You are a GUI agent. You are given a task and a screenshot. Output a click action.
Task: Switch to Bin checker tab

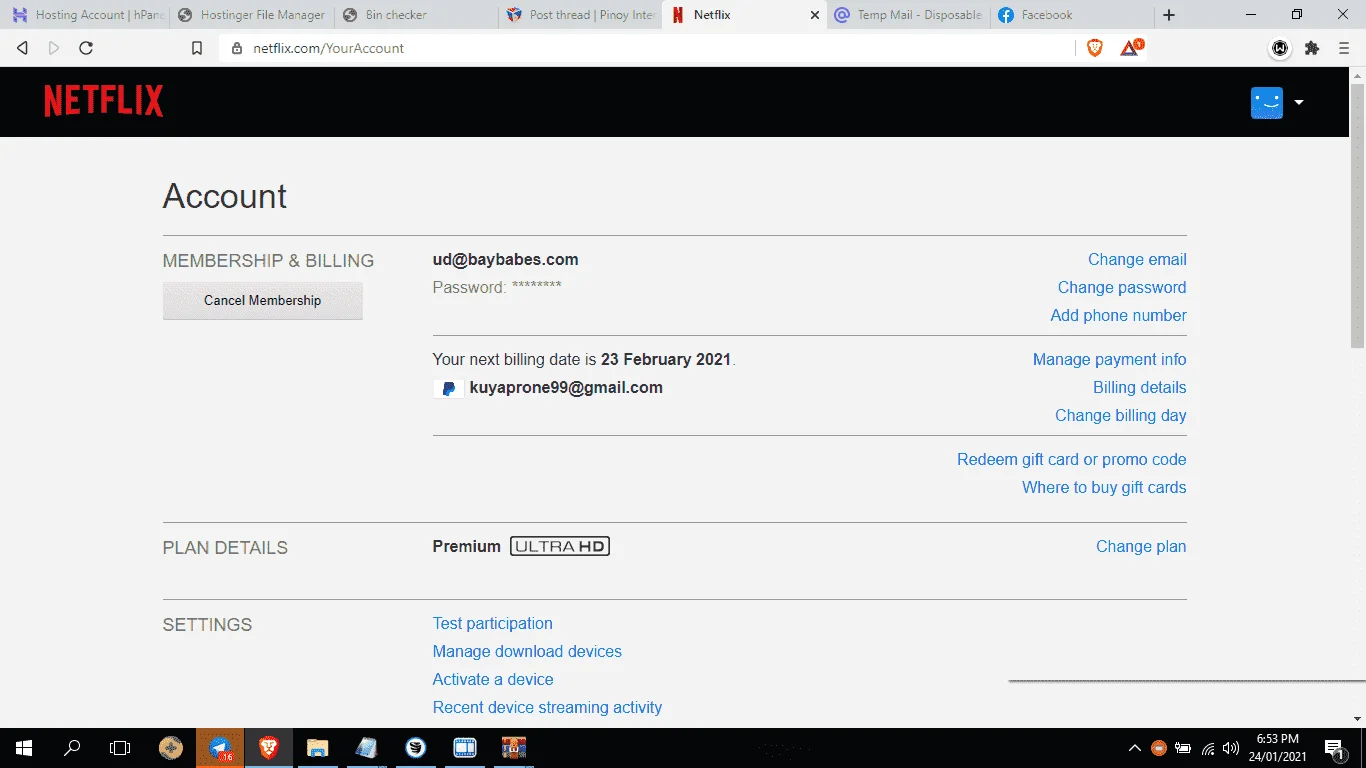415,15
